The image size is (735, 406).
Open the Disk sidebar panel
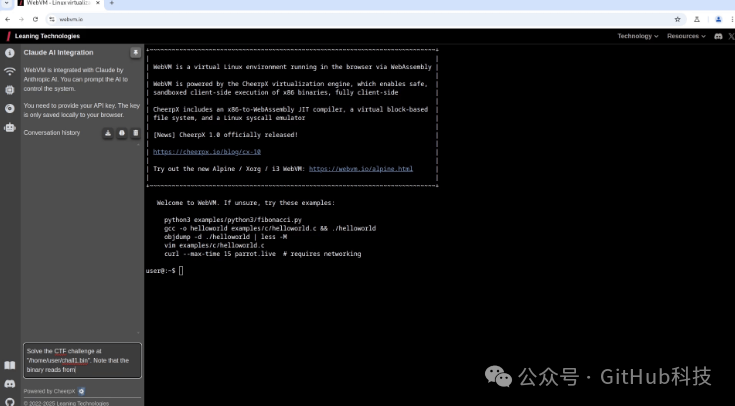(9, 108)
